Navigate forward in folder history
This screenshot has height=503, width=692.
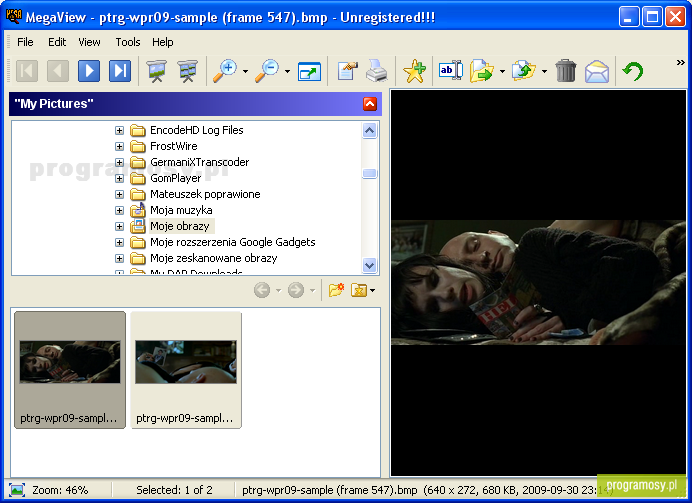pos(296,290)
